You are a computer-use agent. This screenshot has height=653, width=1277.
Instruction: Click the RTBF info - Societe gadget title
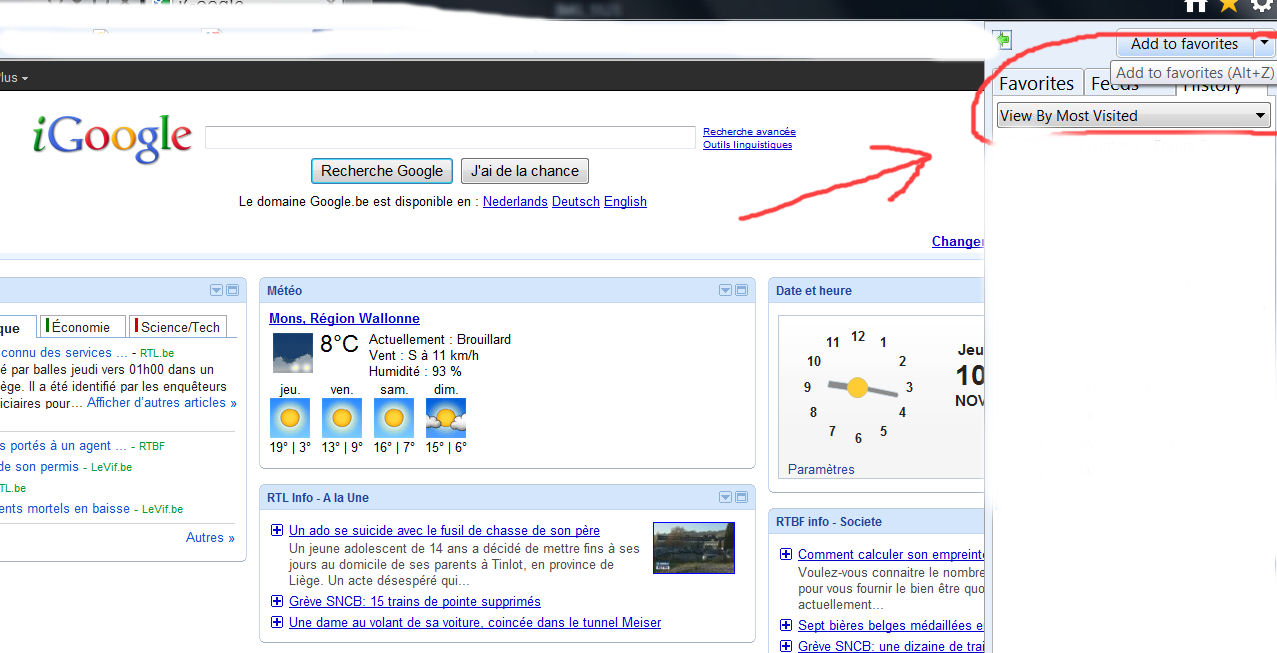(829, 522)
